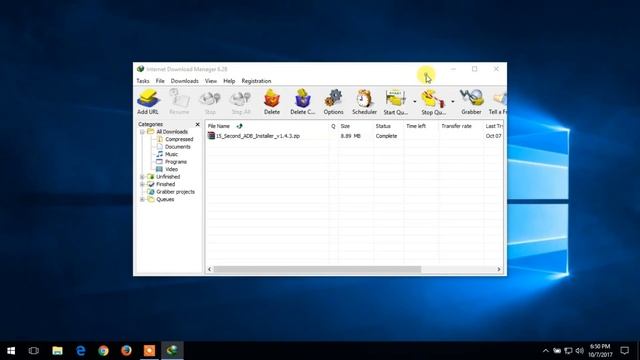Open the Stop Queue dropdown arrow
640x360 pixels.
click(x=453, y=101)
